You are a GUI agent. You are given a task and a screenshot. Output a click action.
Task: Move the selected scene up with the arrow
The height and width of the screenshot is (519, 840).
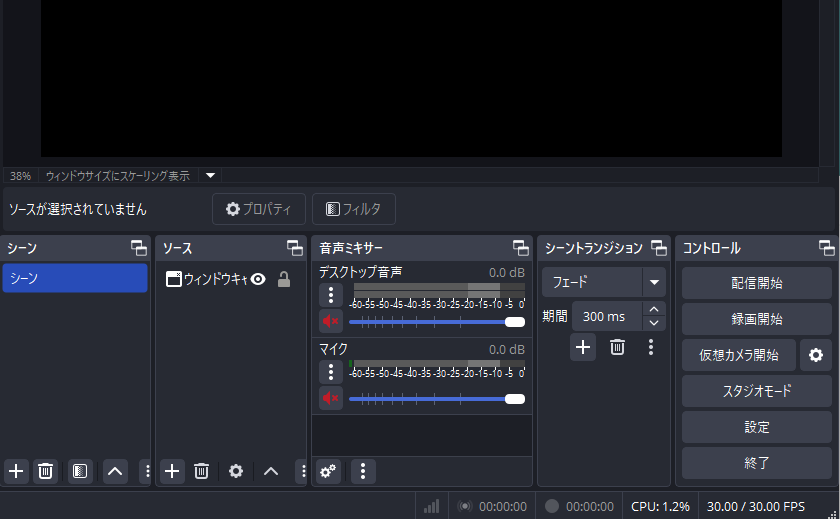115,471
